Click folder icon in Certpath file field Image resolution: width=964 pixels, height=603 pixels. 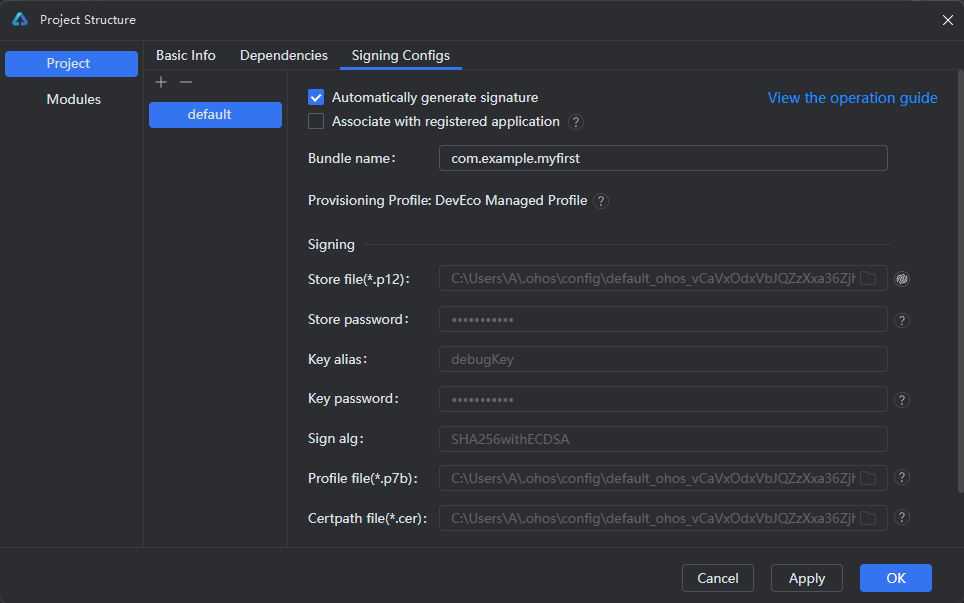[x=868, y=518]
